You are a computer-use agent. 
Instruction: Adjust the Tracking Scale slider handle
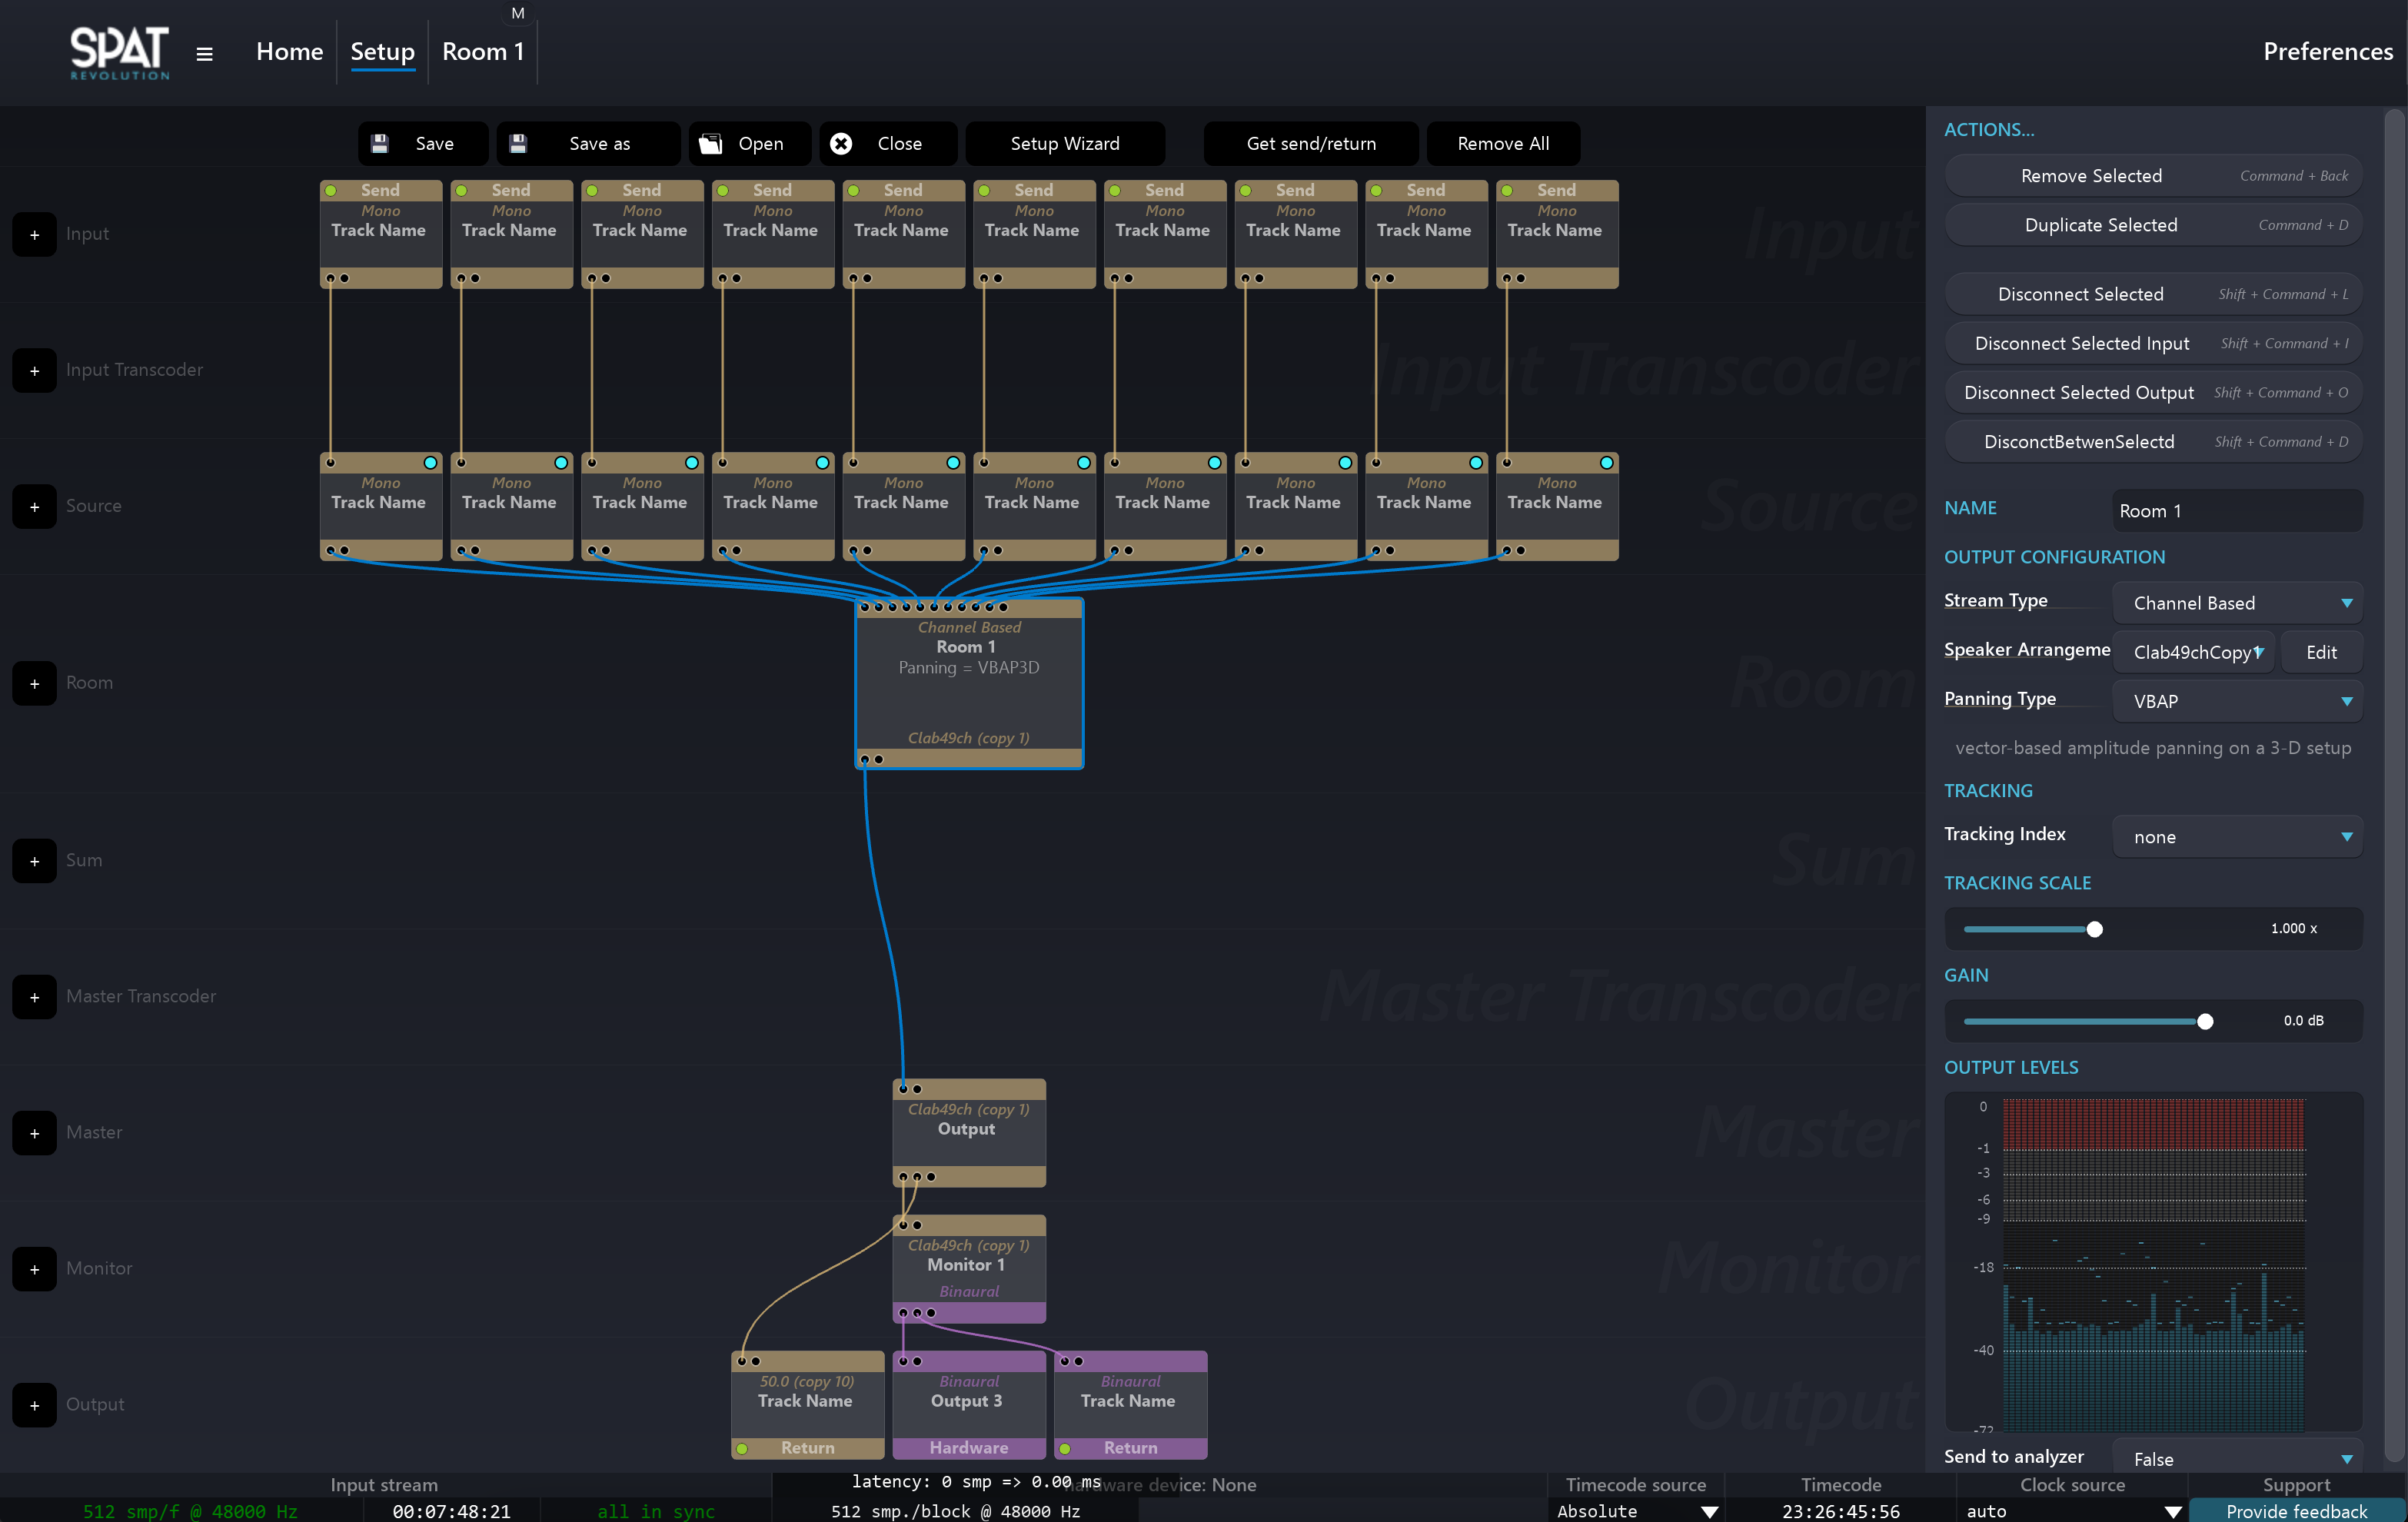2094,929
